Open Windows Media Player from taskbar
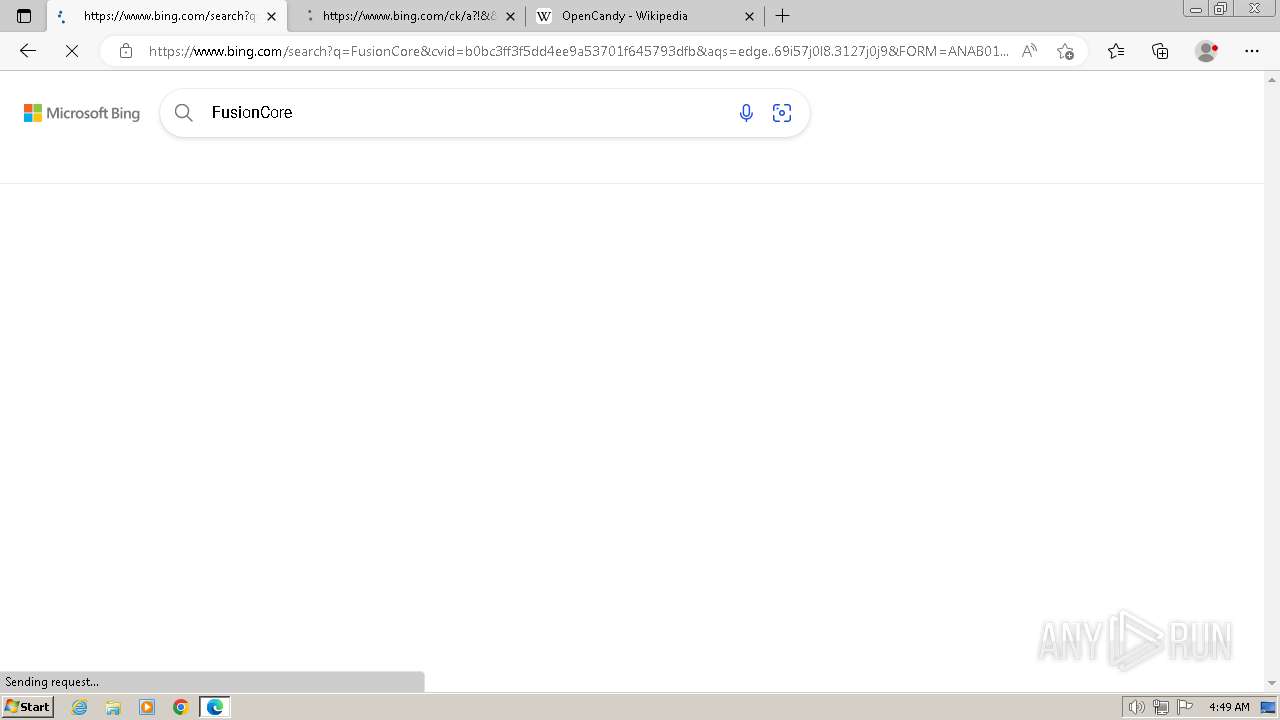Viewport: 1280px width, 720px height. (147, 707)
